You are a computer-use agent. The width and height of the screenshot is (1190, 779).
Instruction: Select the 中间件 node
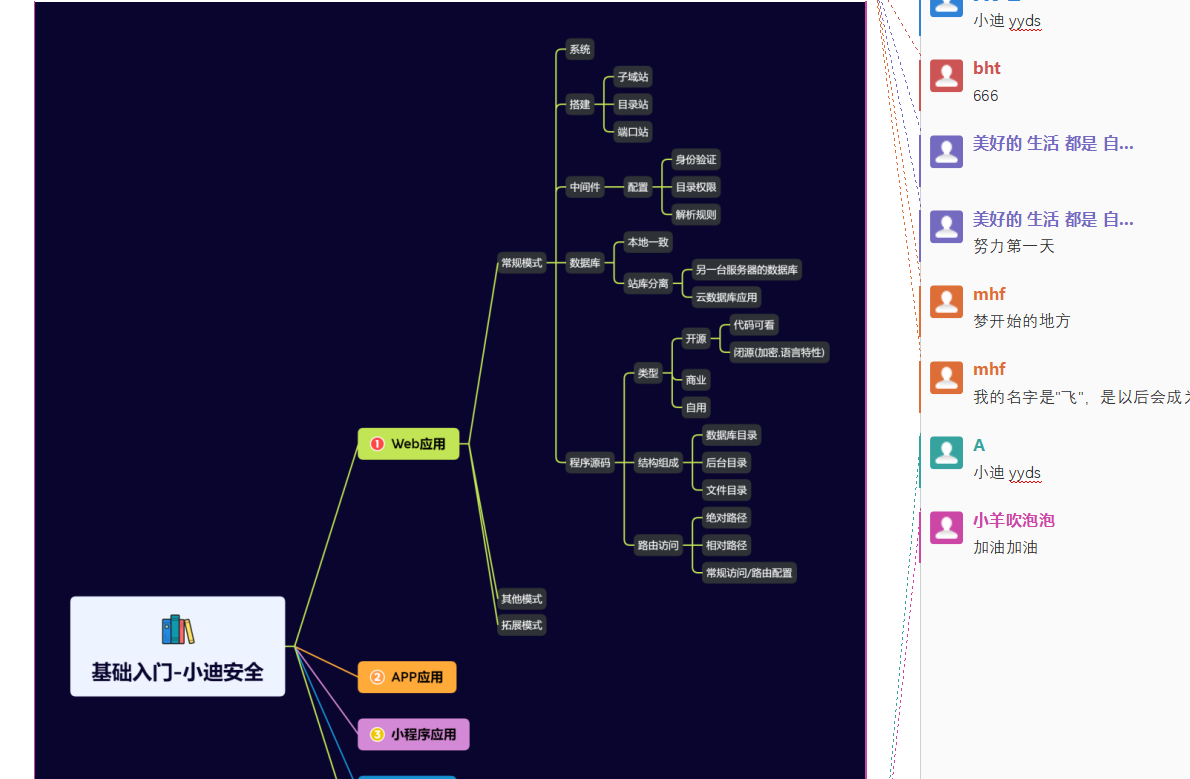tap(585, 187)
